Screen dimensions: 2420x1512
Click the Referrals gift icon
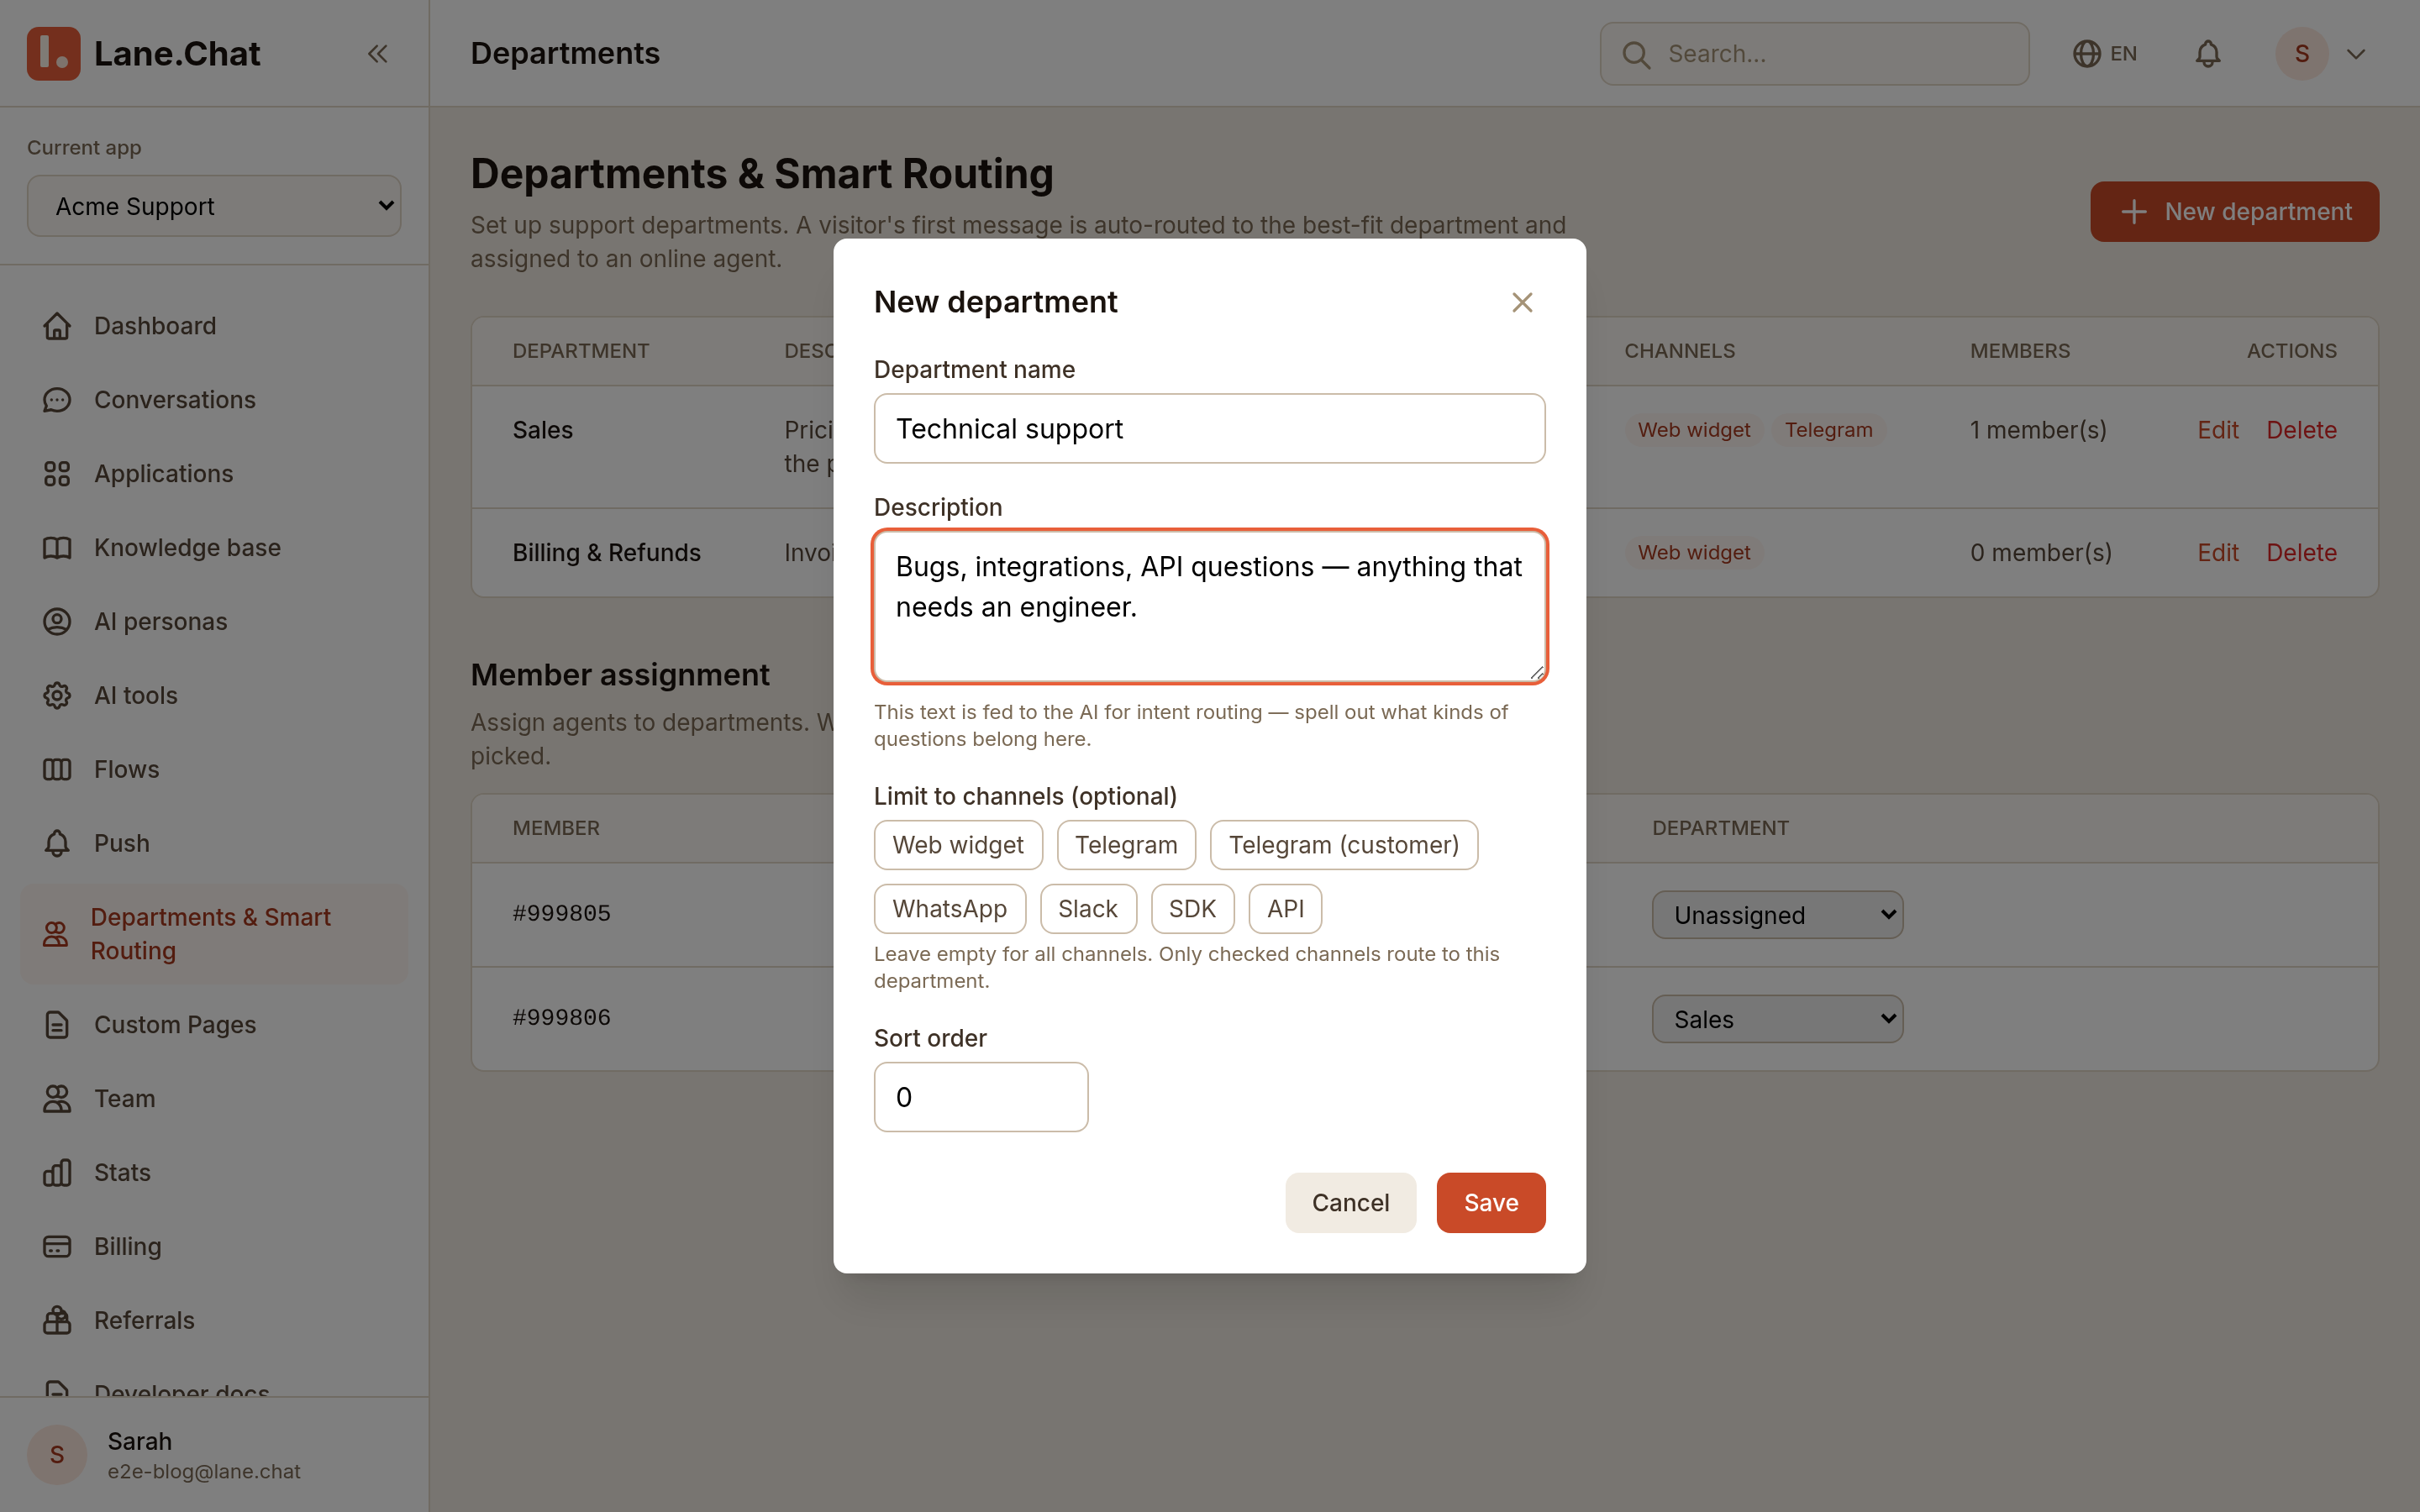[57, 1321]
